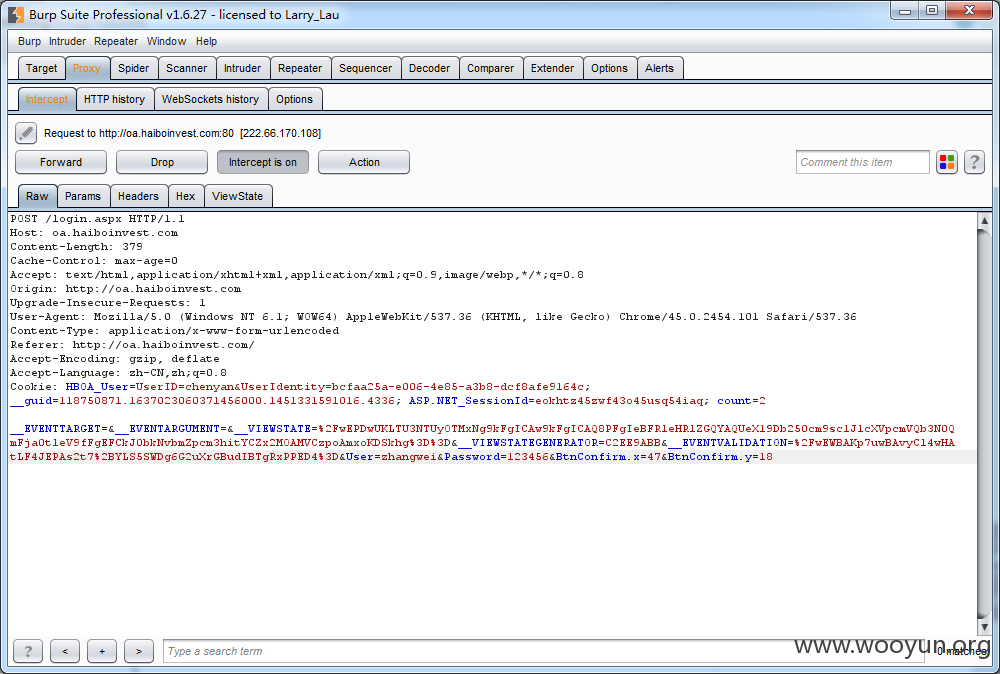Viewport: 1000px width, 674px height.
Task: Forward the intercepted request
Action: point(61,162)
